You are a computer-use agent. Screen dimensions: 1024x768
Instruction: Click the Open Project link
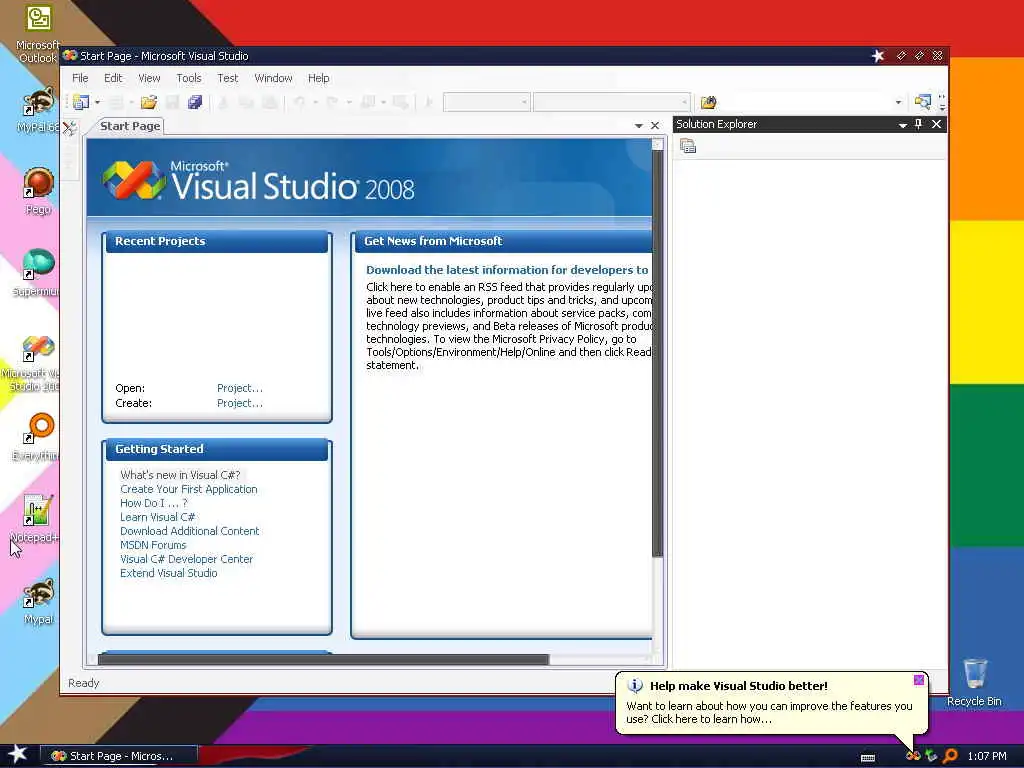pyautogui.click(x=240, y=388)
